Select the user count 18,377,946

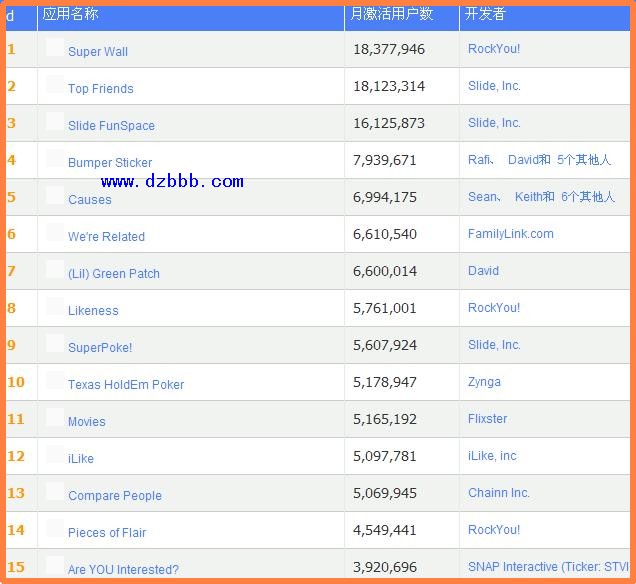389,49
